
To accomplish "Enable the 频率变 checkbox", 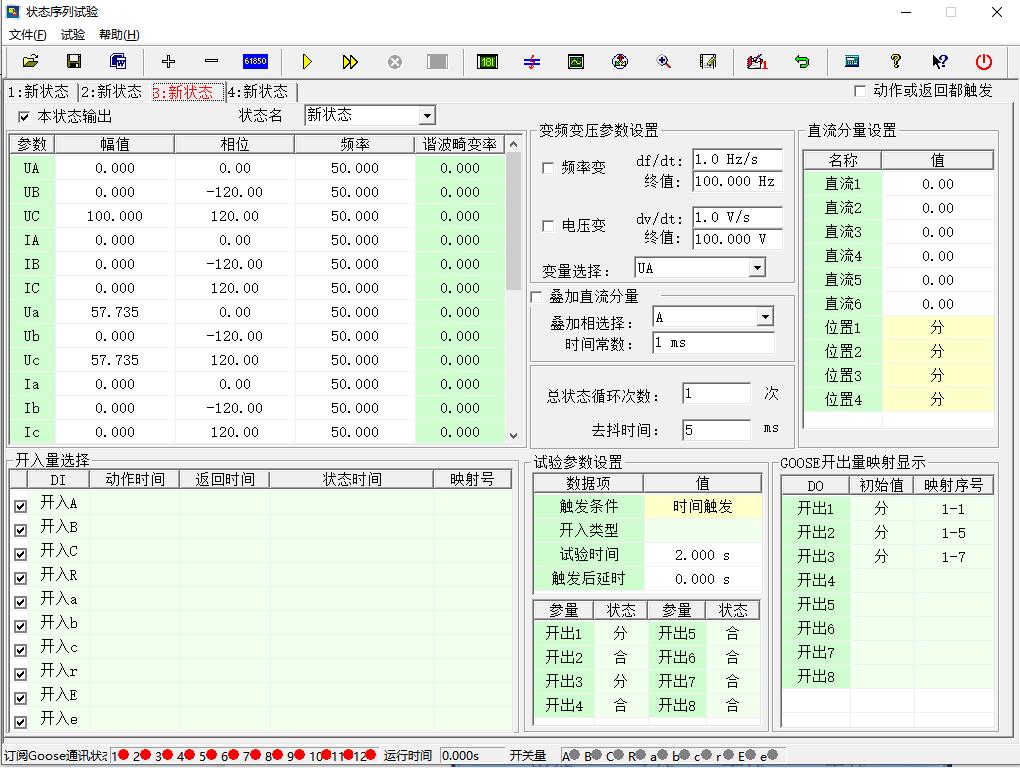I will tap(548, 168).
